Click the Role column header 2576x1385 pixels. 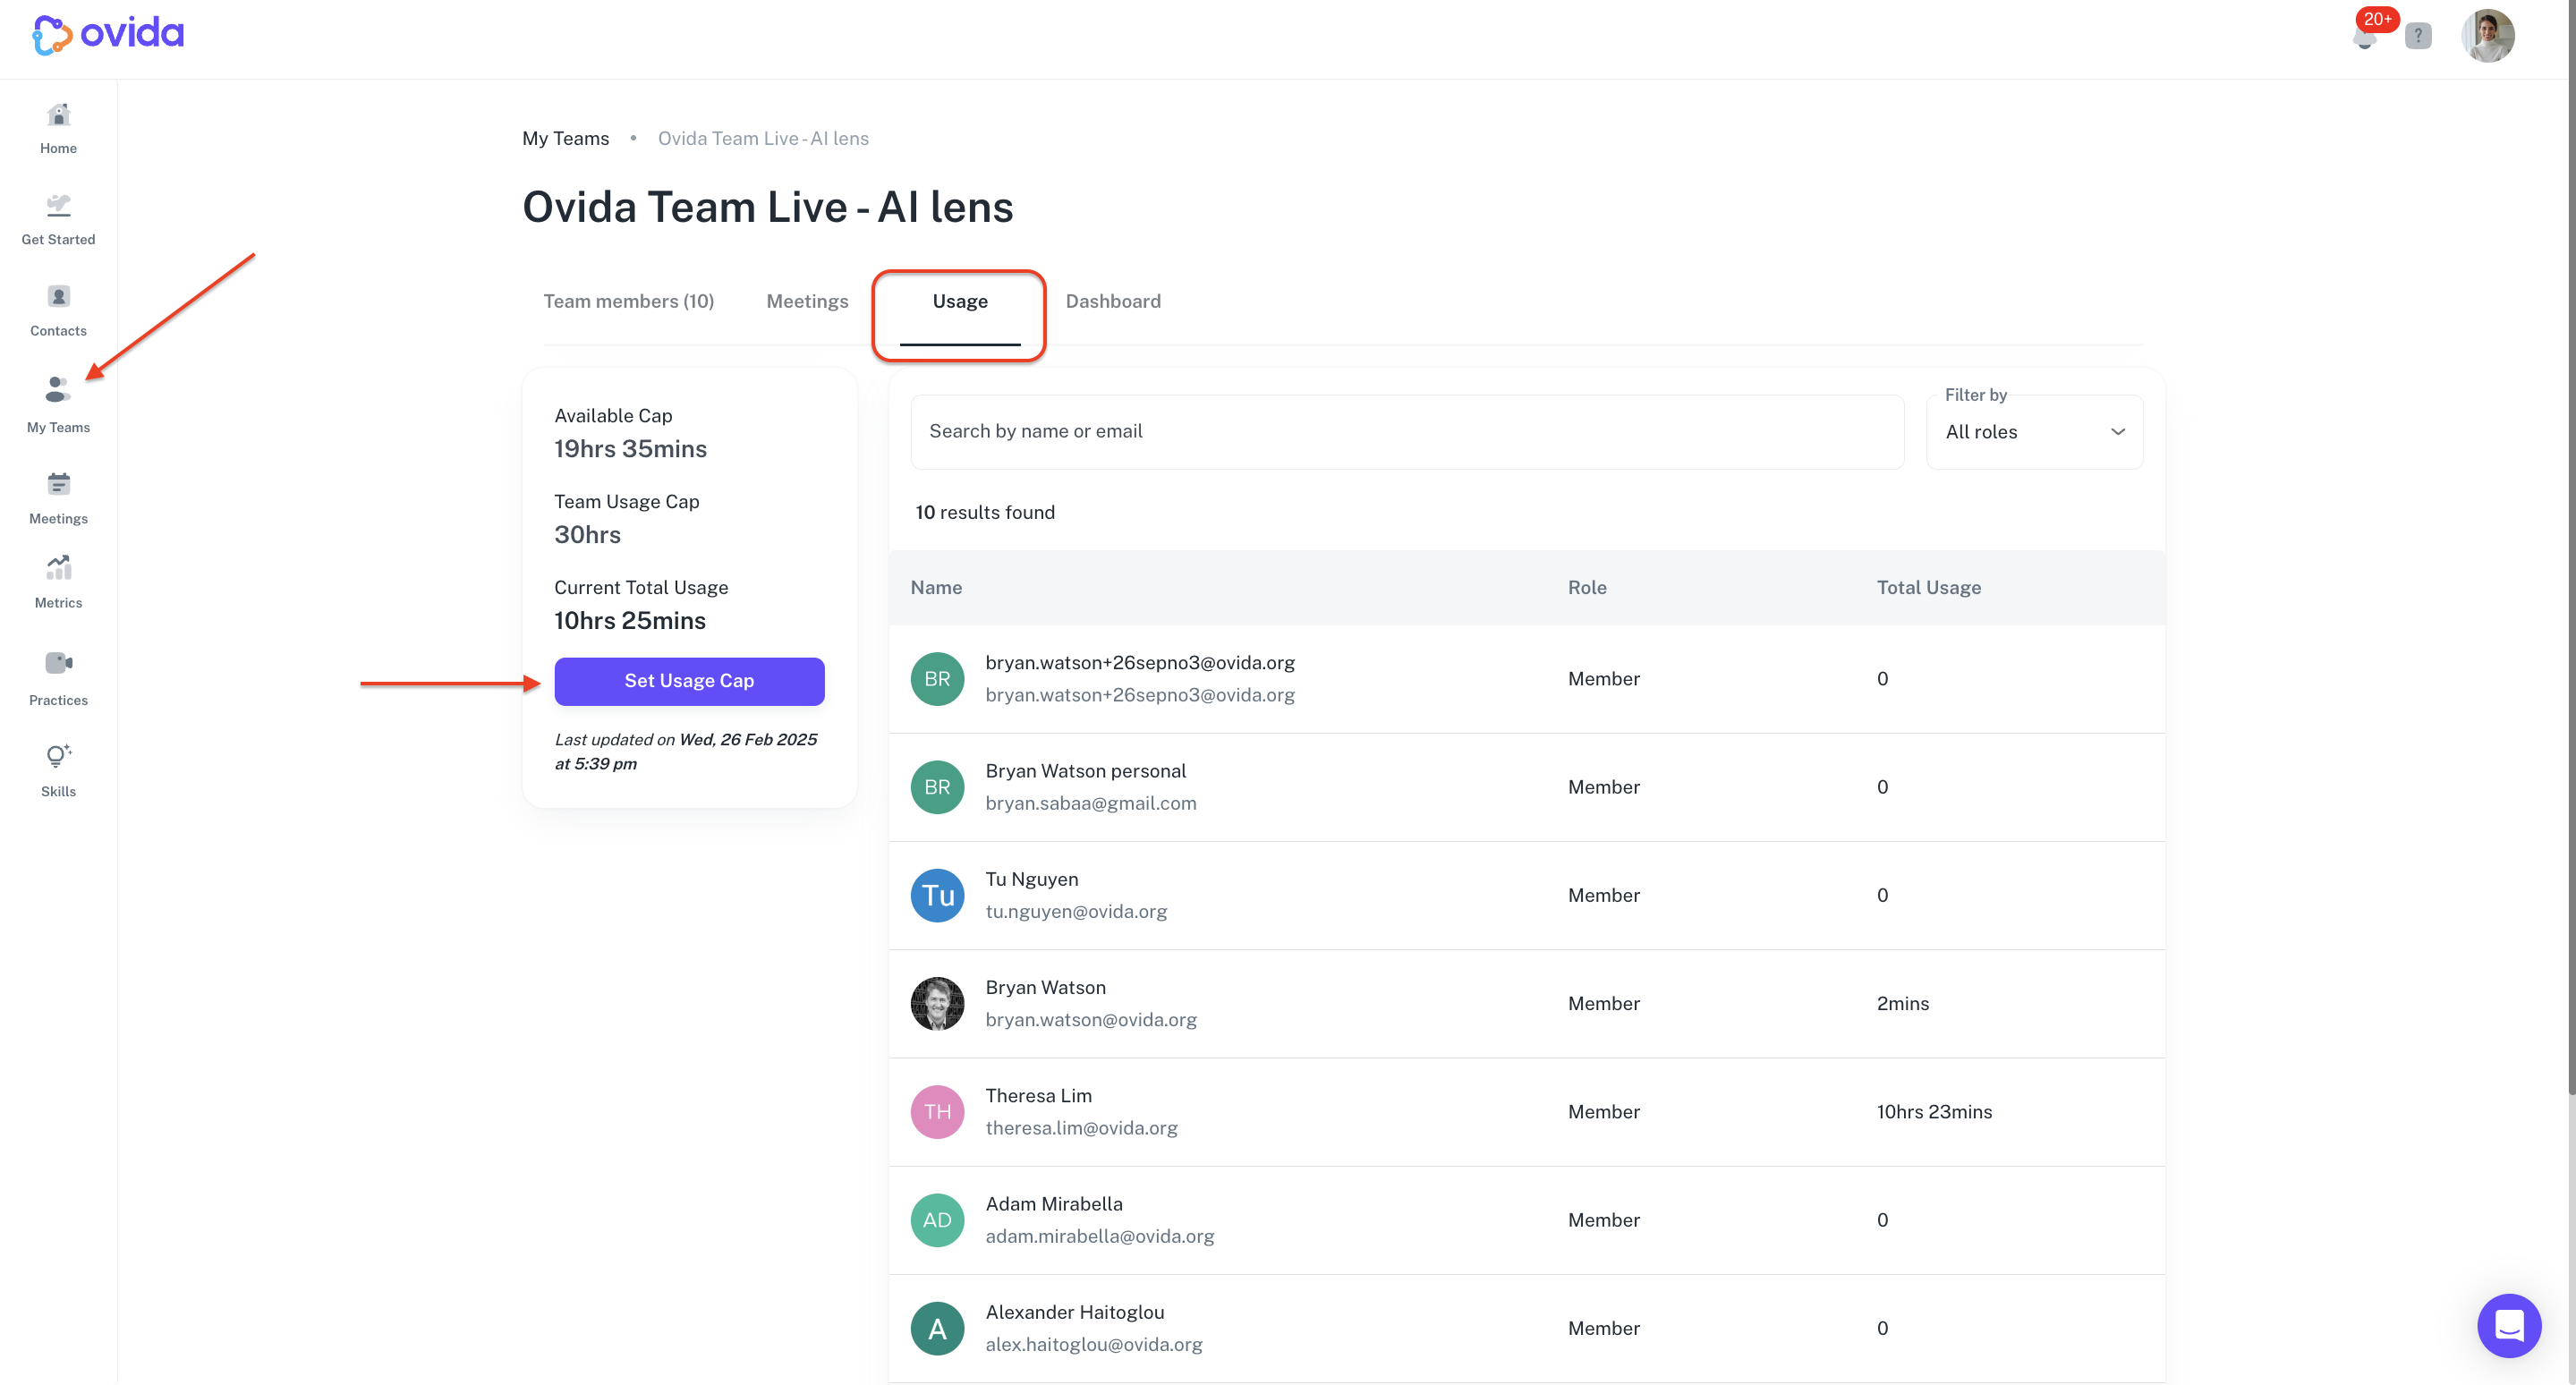(x=1587, y=587)
